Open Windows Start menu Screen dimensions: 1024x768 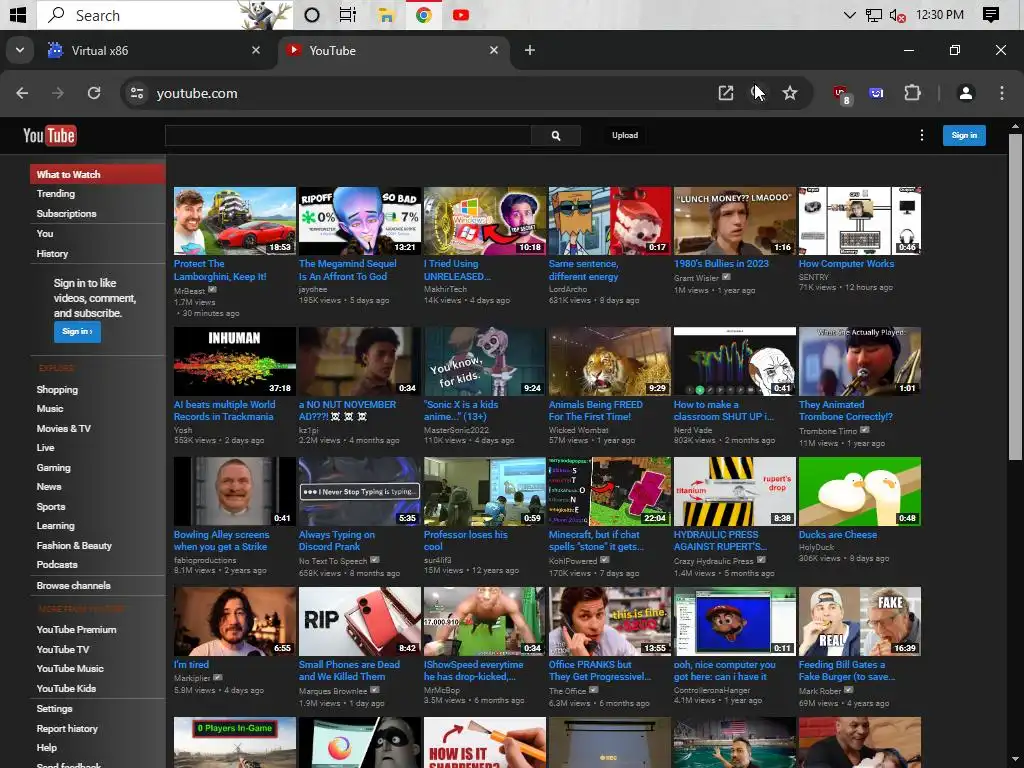pyautogui.click(x=18, y=14)
